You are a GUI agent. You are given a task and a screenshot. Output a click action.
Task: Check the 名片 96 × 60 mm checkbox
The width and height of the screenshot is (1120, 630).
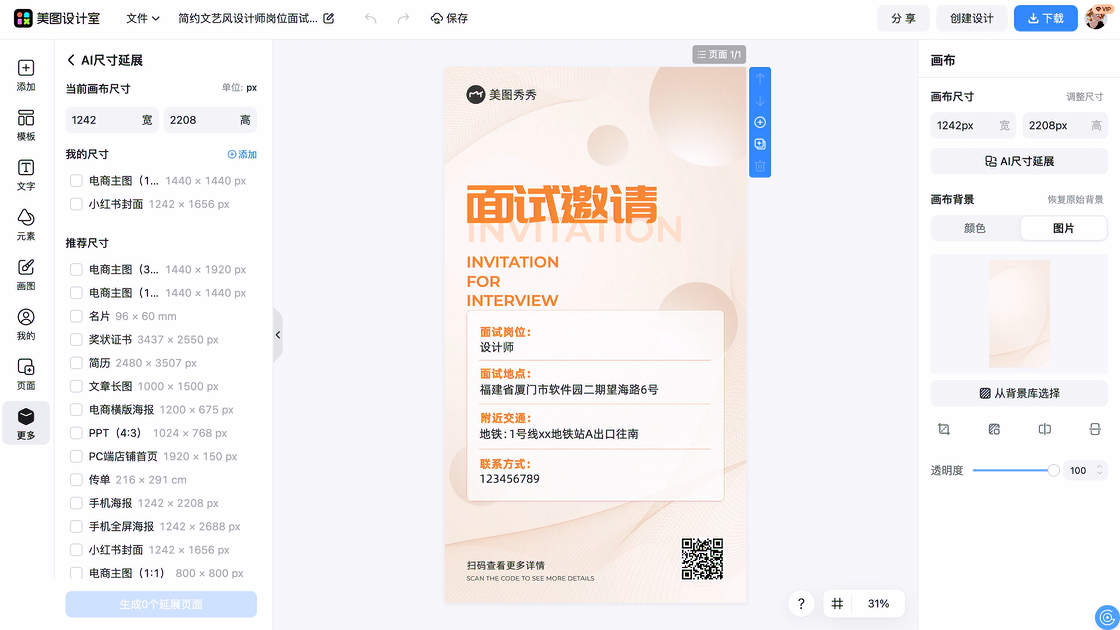pos(76,316)
